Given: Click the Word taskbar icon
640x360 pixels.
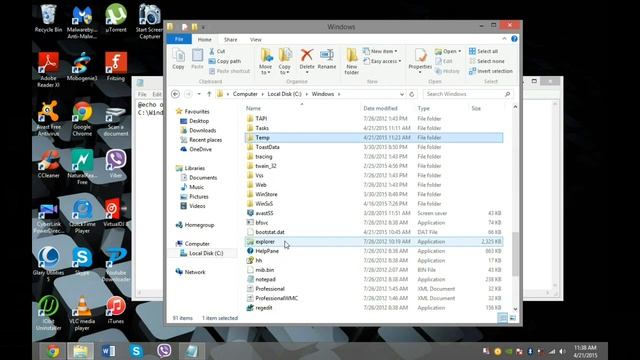Looking at the screenshot, I should pyautogui.click(x=108, y=351).
